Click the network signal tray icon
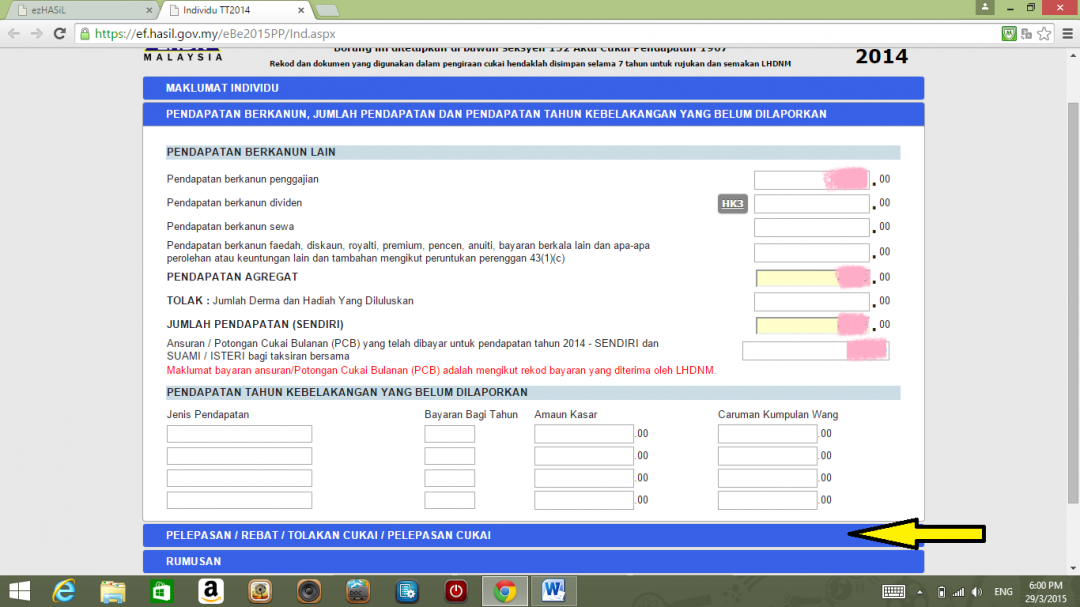The image size is (1080, 607). coord(958,592)
